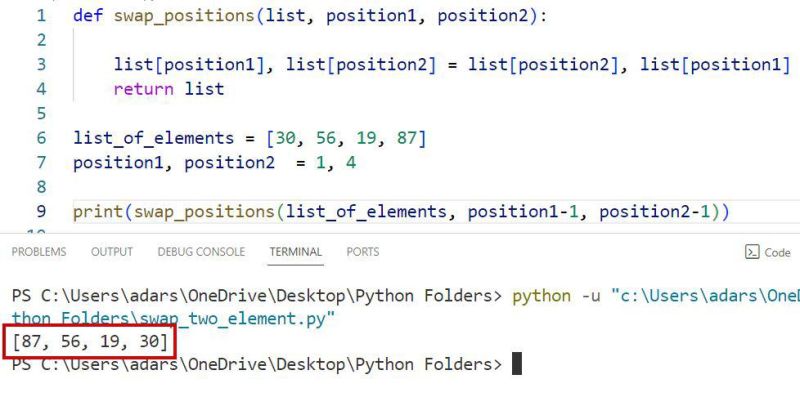The image size is (800, 397).
Task: Click the def keyword on line 1
Action: click(88, 16)
